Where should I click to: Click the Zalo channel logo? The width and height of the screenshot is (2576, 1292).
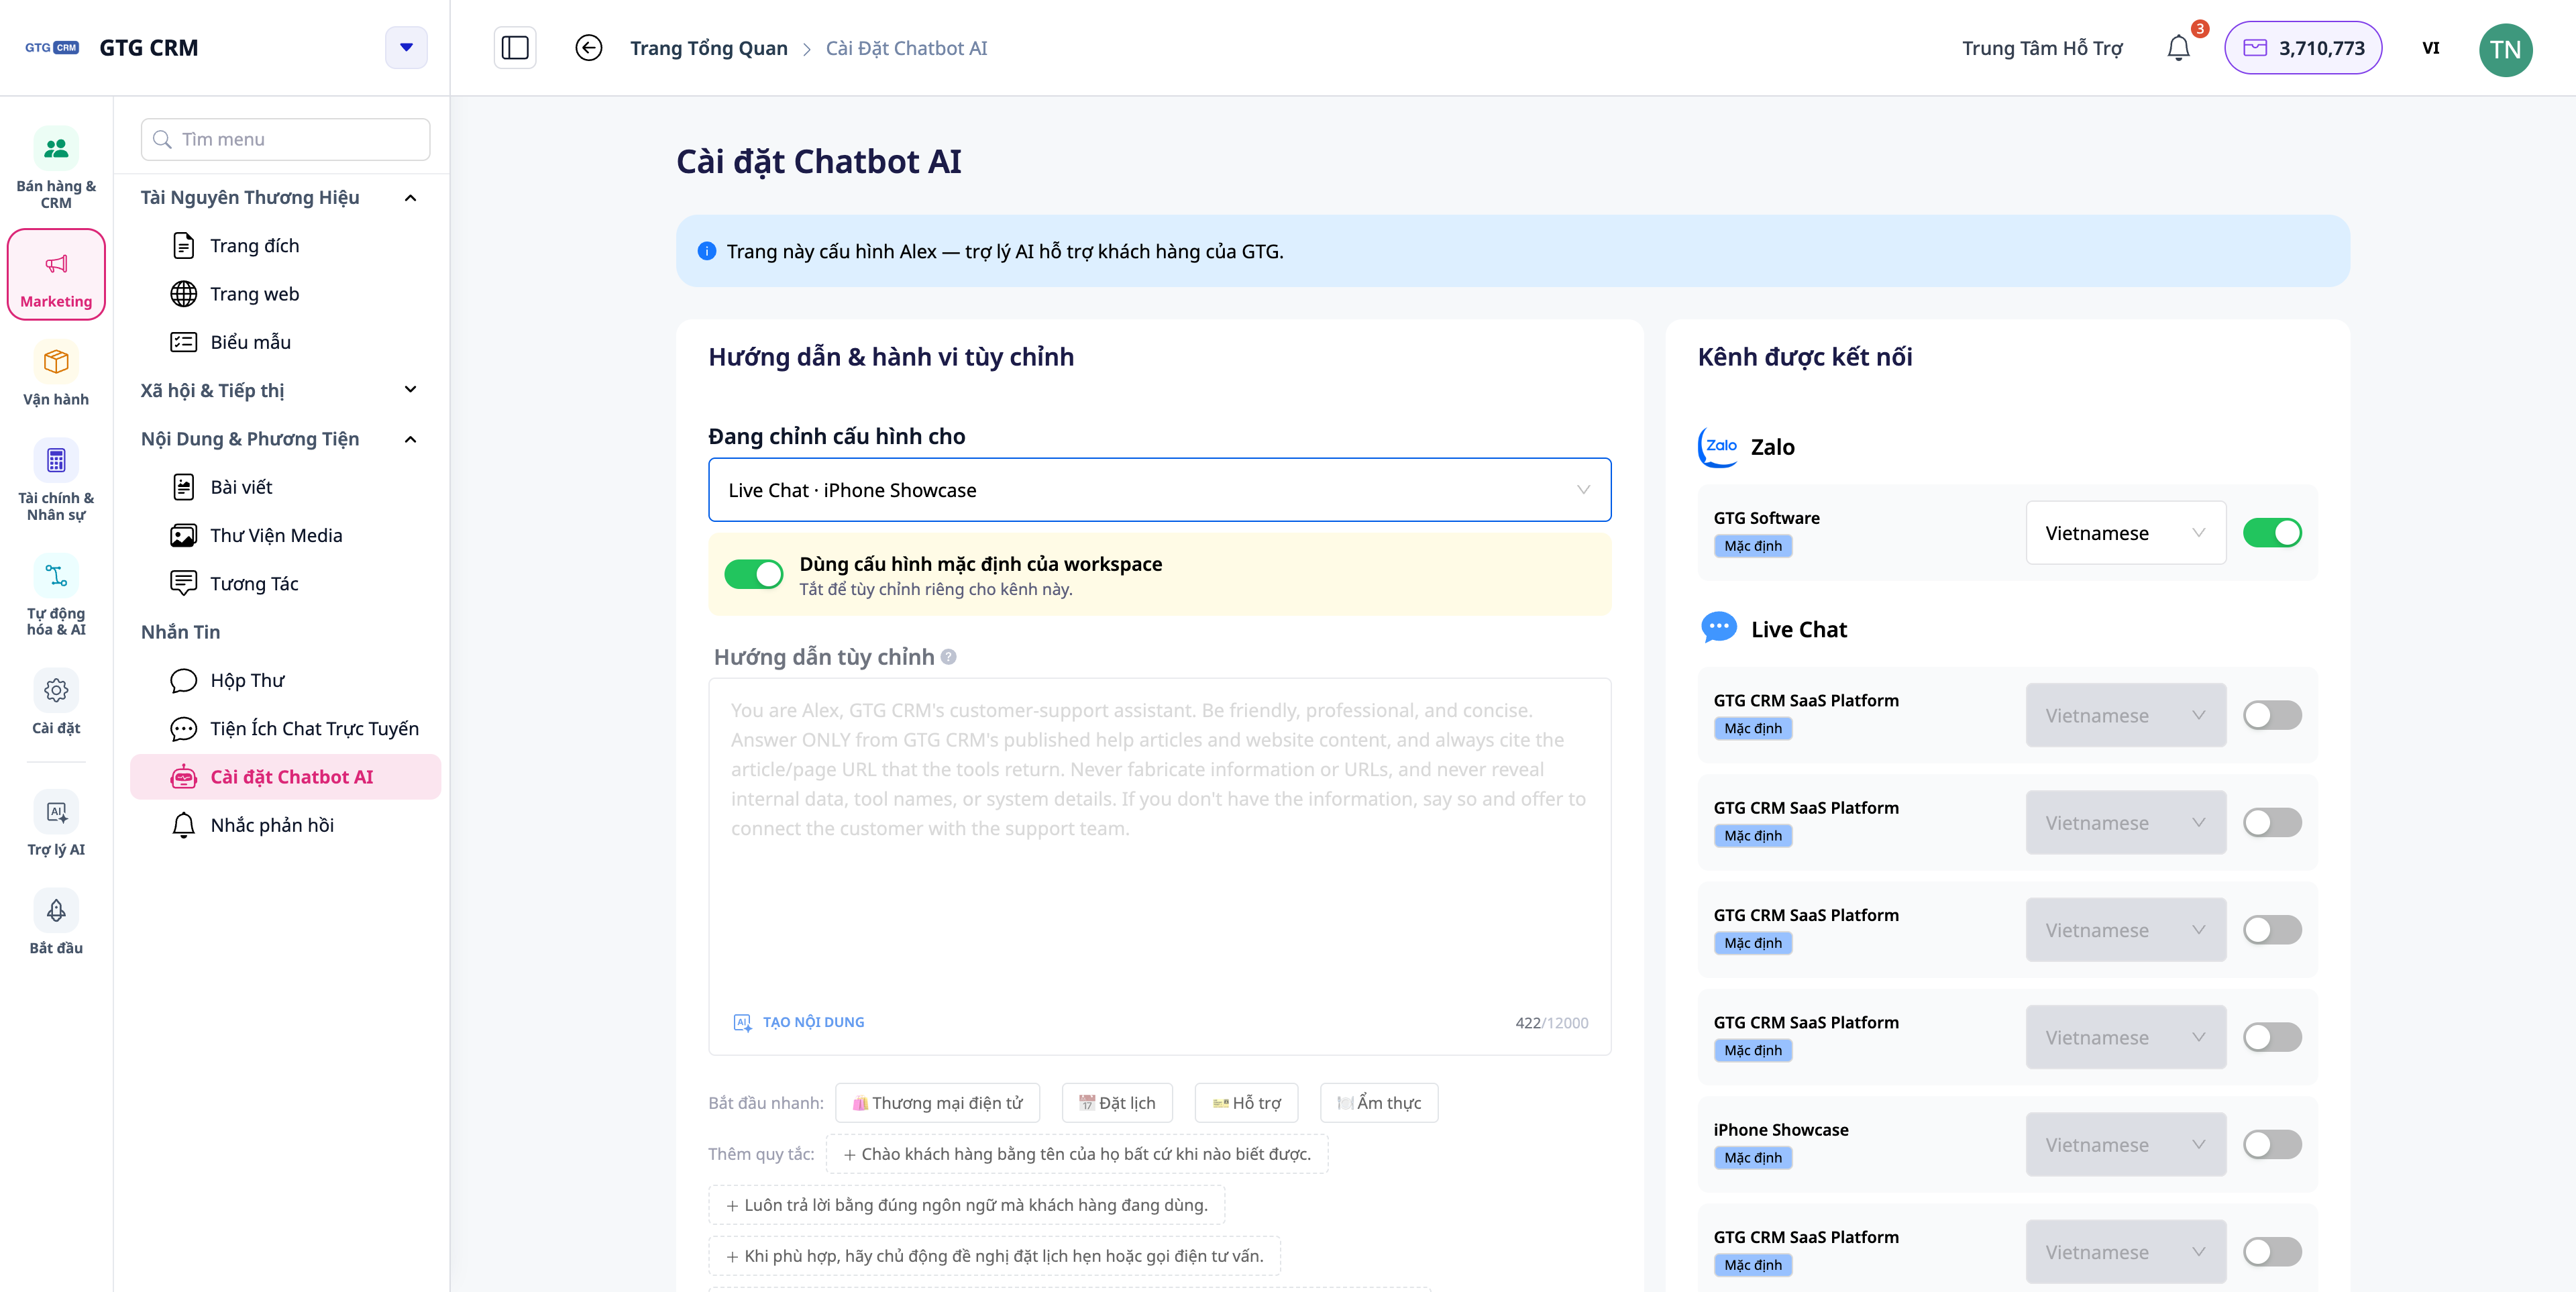point(1719,447)
